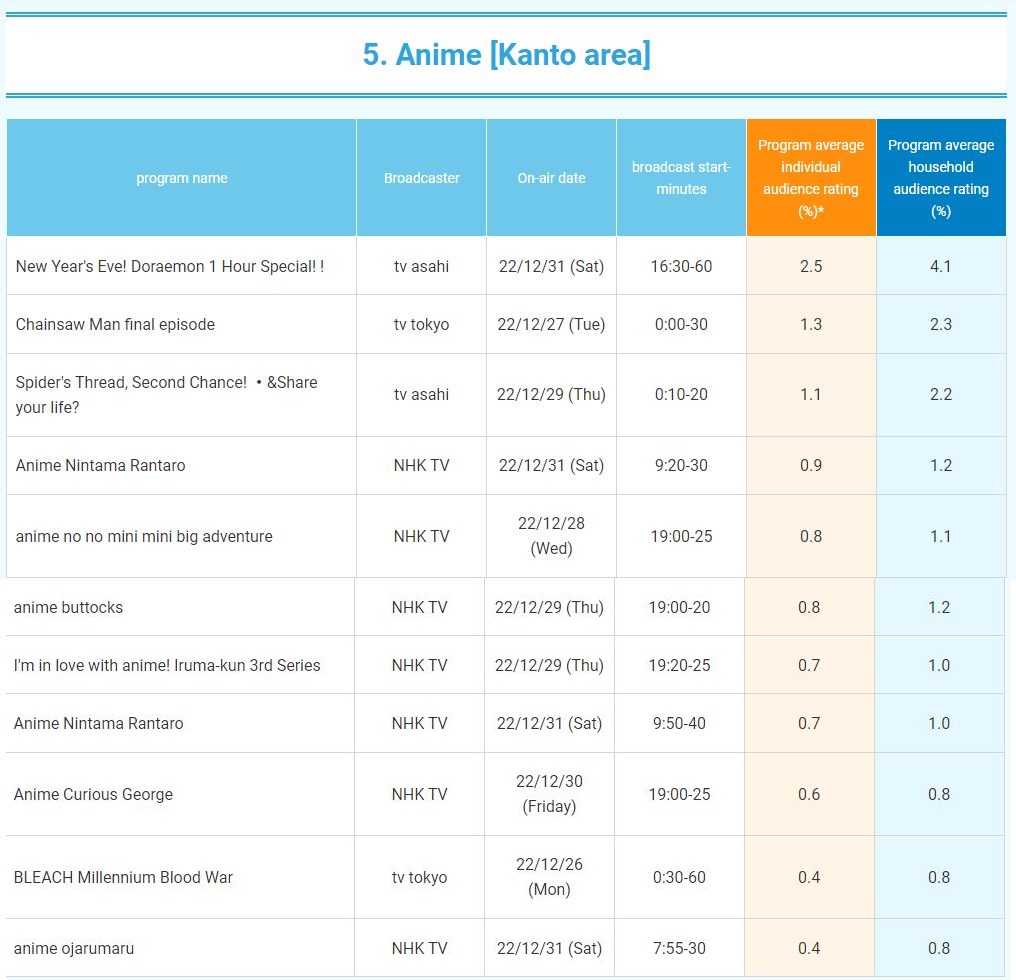Click the date '22/12/26 (Mon)'
Viewport: 1016px width, 980px height.
(x=549, y=877)
